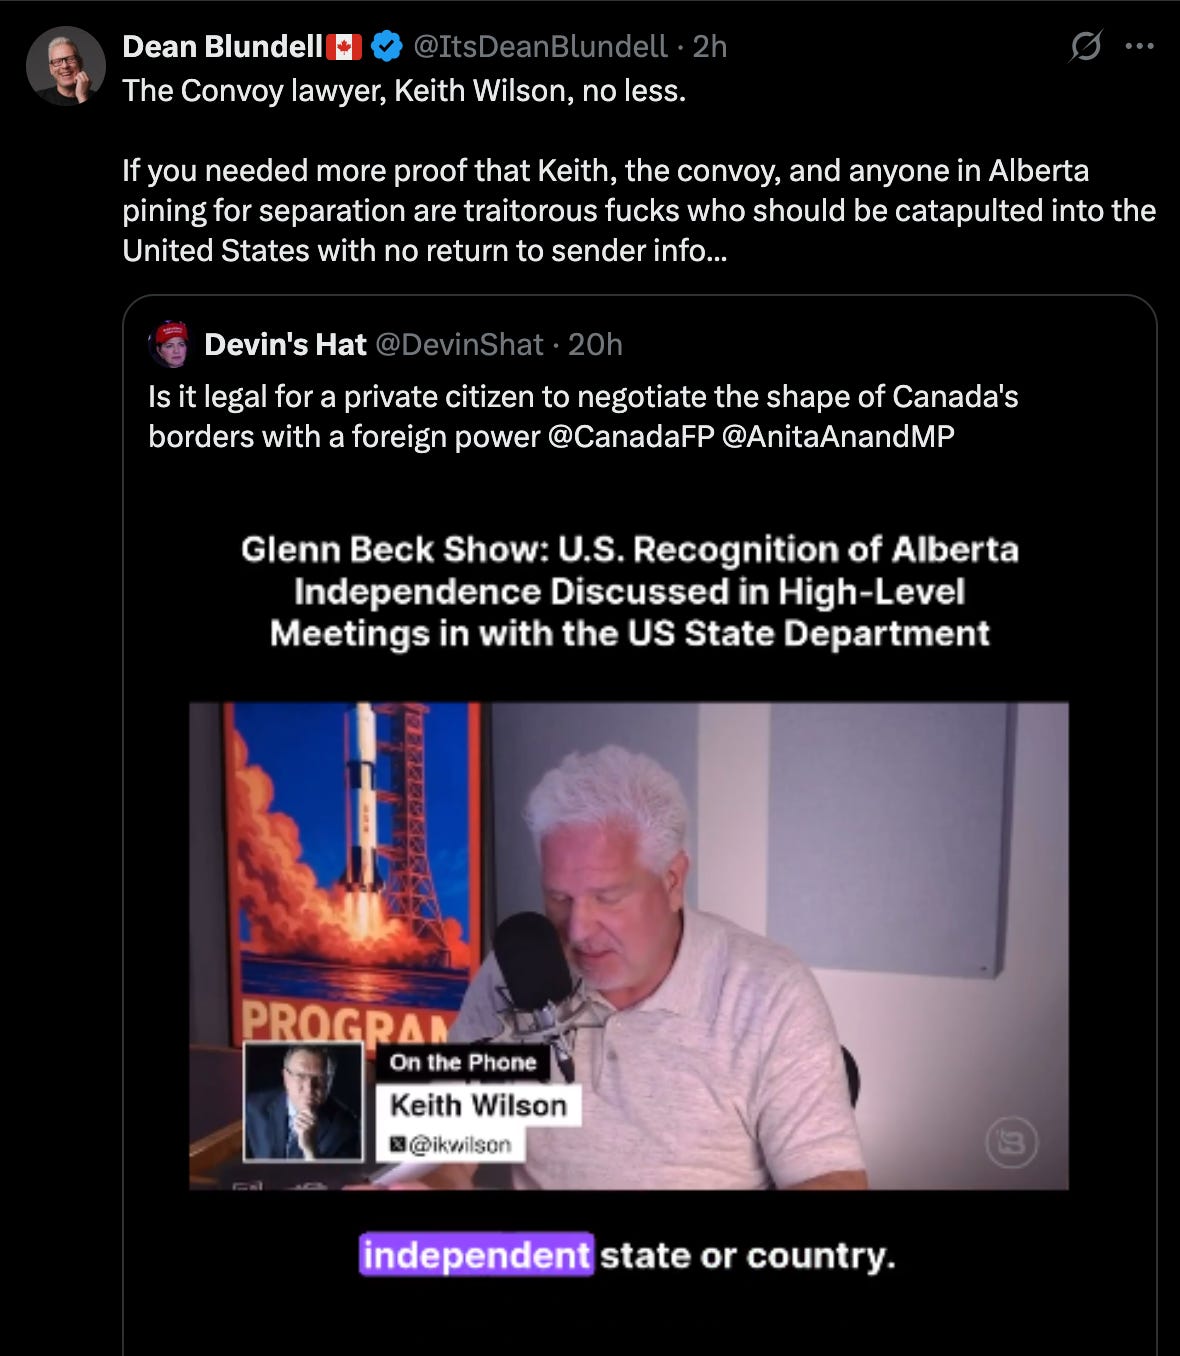
Task: Open the Devin's Hat display name
Action: [x=285, y=345]
